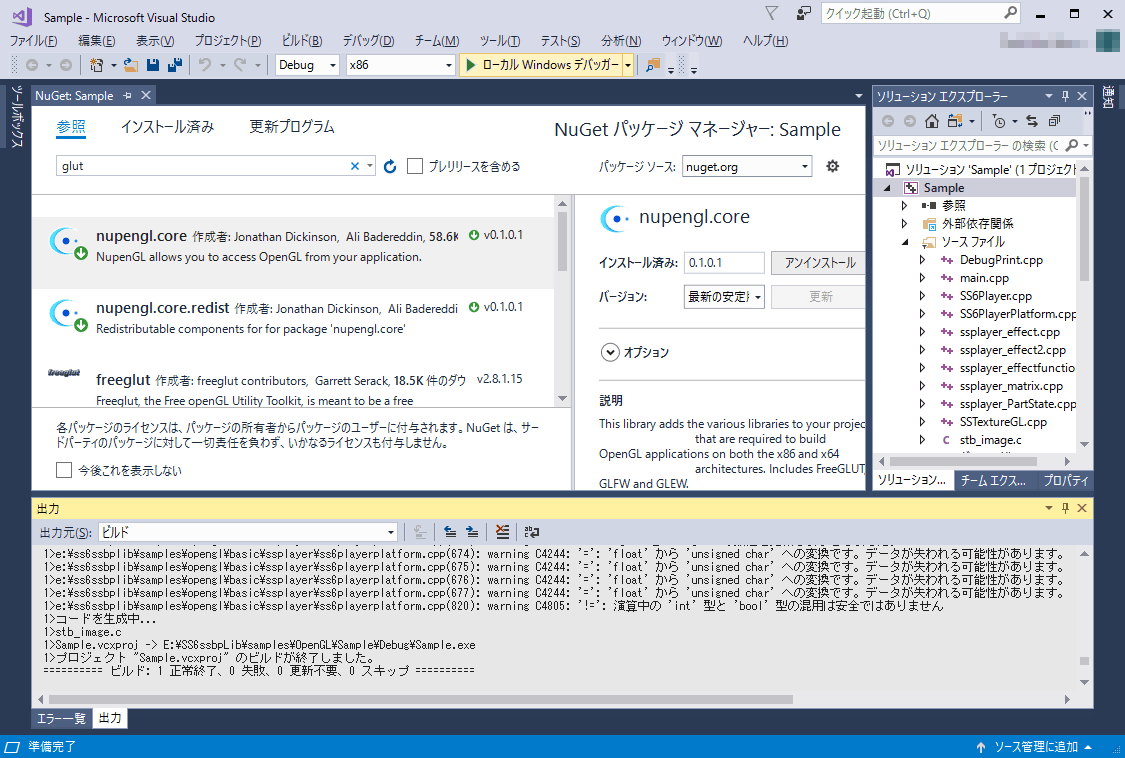This screenshot has height=758, width=1125.
Task: Switch to the Installed tab in NuGet
Action: click(x=167, y=127)
